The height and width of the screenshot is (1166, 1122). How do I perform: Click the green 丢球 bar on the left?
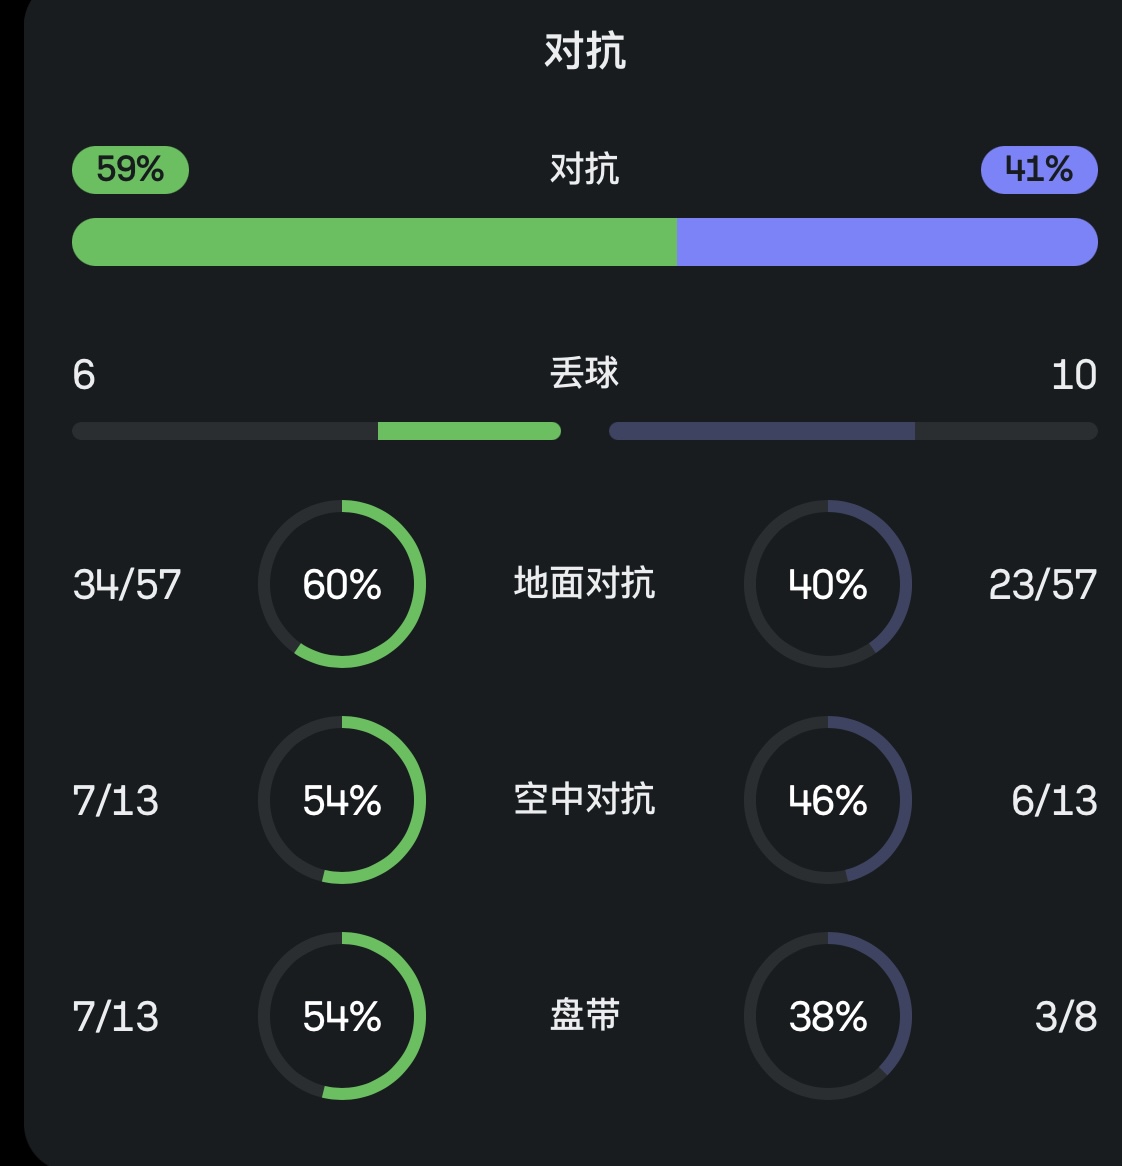(x=468, y=431)
